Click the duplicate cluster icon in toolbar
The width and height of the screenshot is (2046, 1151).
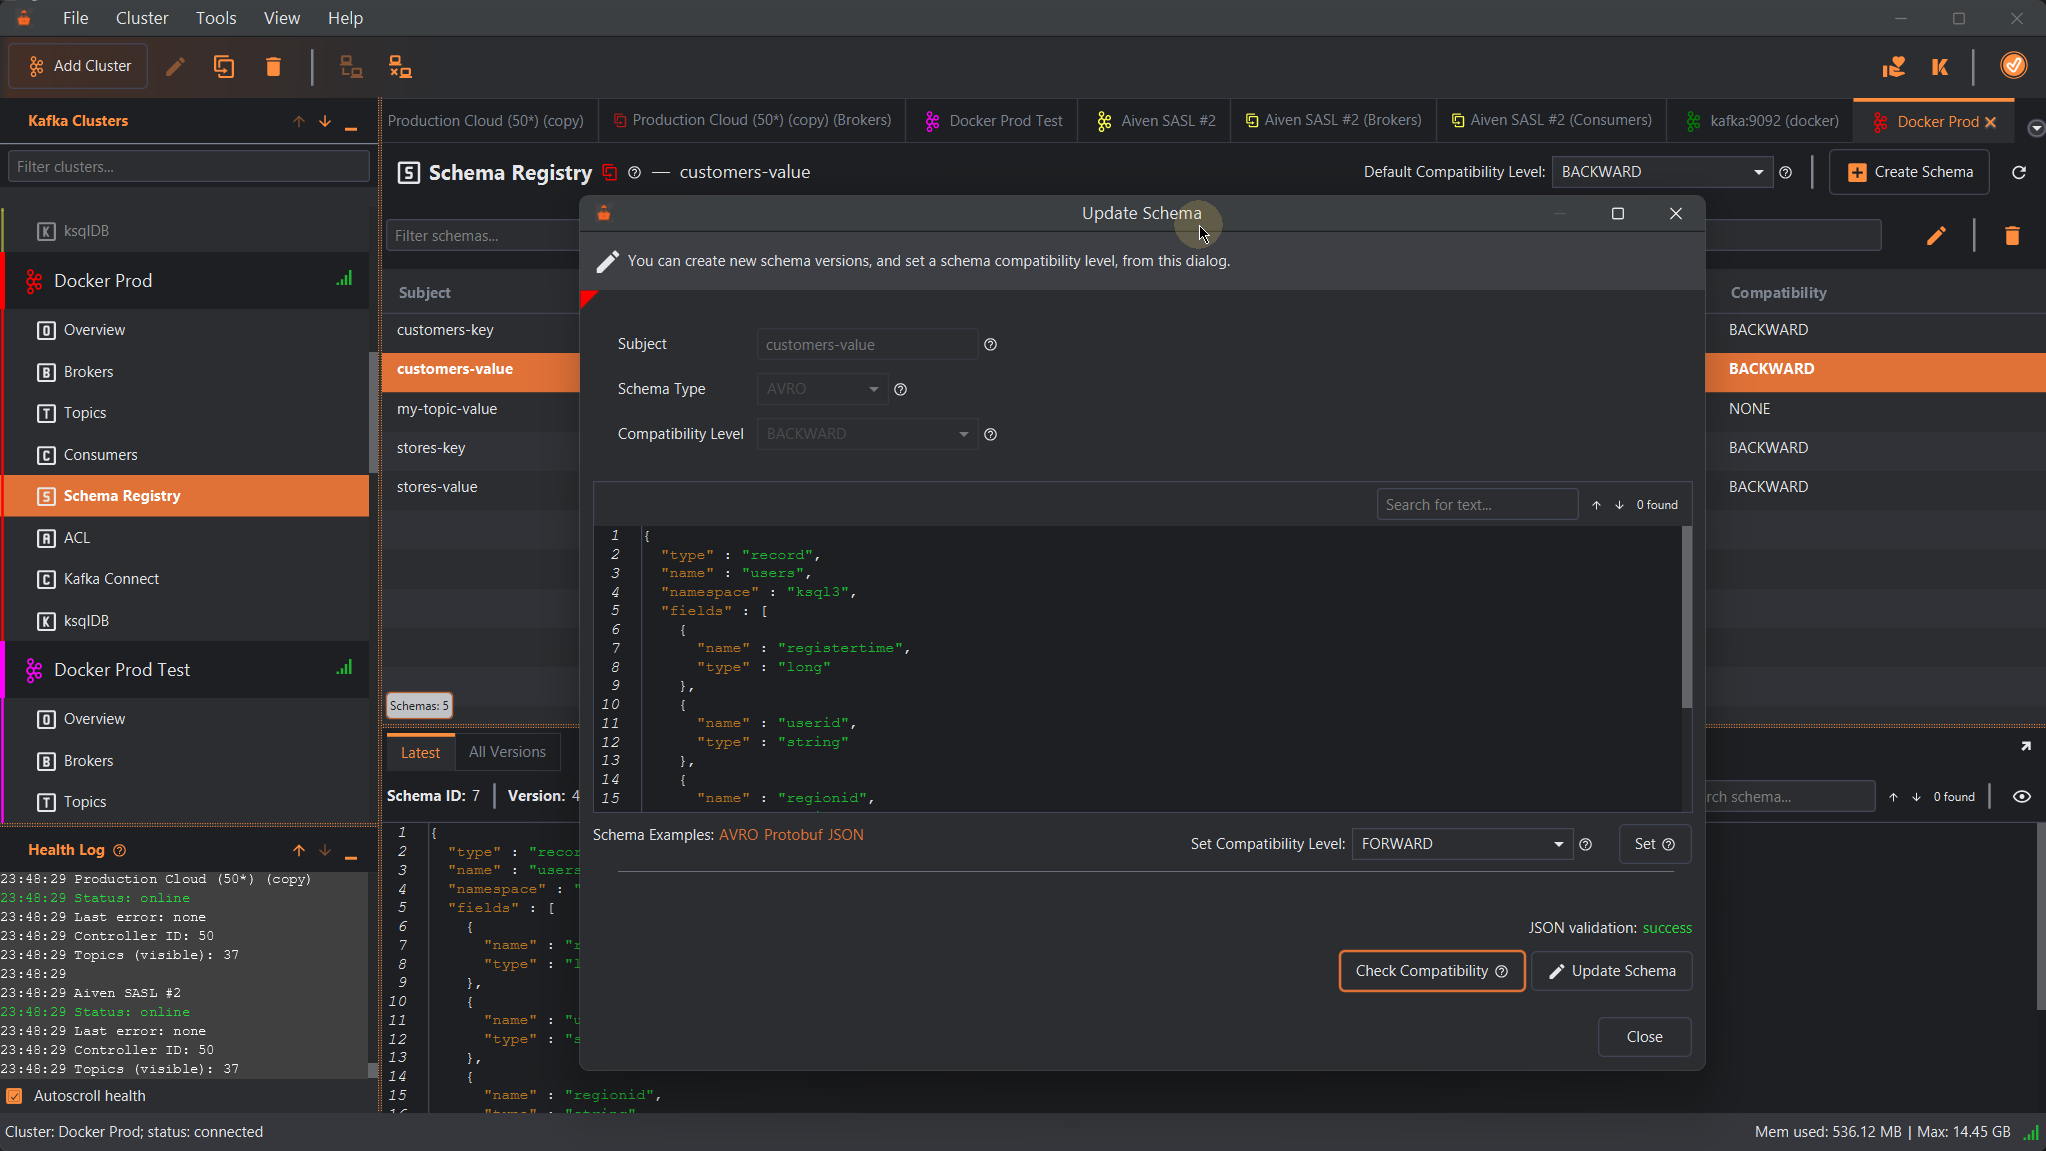[224, 67]
